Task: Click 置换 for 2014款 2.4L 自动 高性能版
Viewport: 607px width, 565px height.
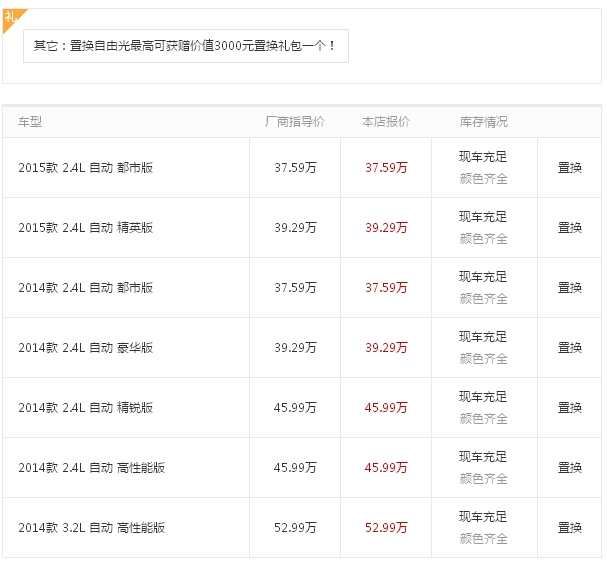Action: (x=569, y=468)
